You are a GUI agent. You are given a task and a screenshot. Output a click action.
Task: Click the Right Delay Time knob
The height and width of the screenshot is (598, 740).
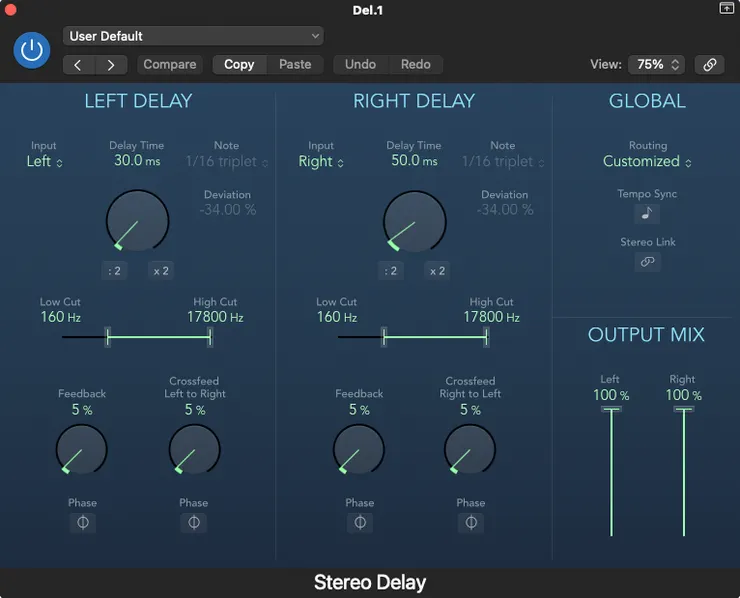pos(414,221)
